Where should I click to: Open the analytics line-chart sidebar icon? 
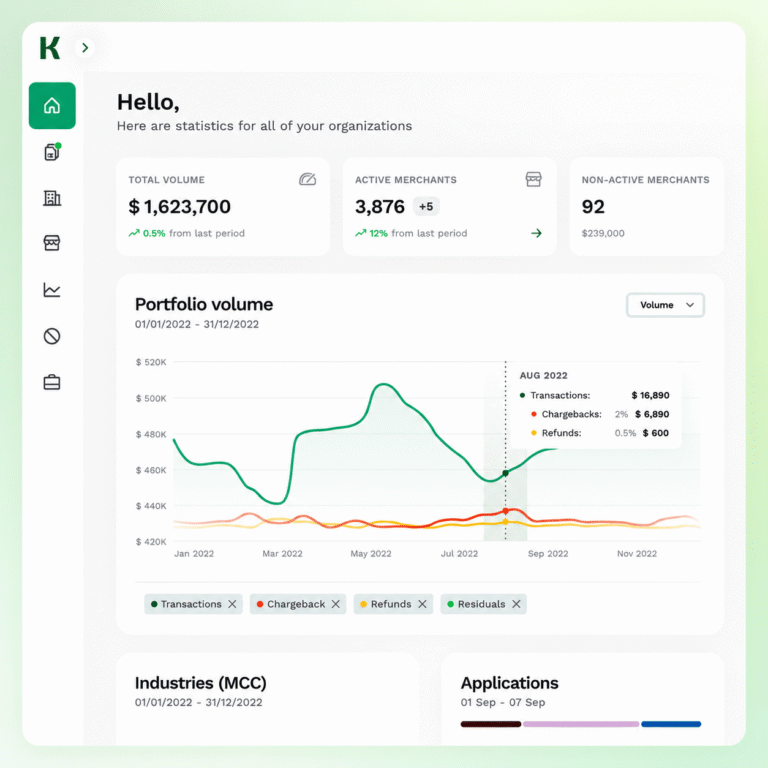point(52,290)
